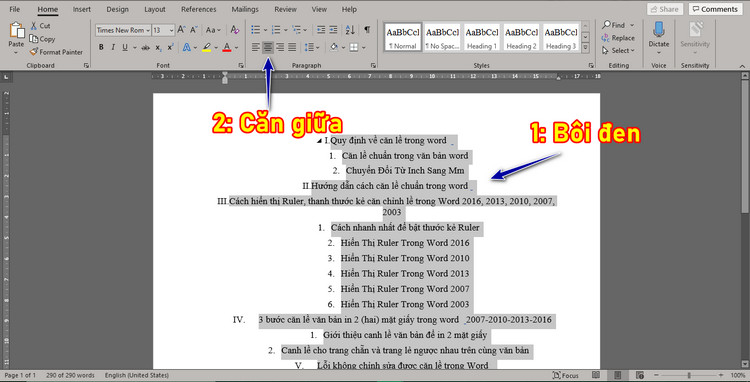Expand the Styles gallery more arrow
The image size is (750, 382).
coord(585,46)
